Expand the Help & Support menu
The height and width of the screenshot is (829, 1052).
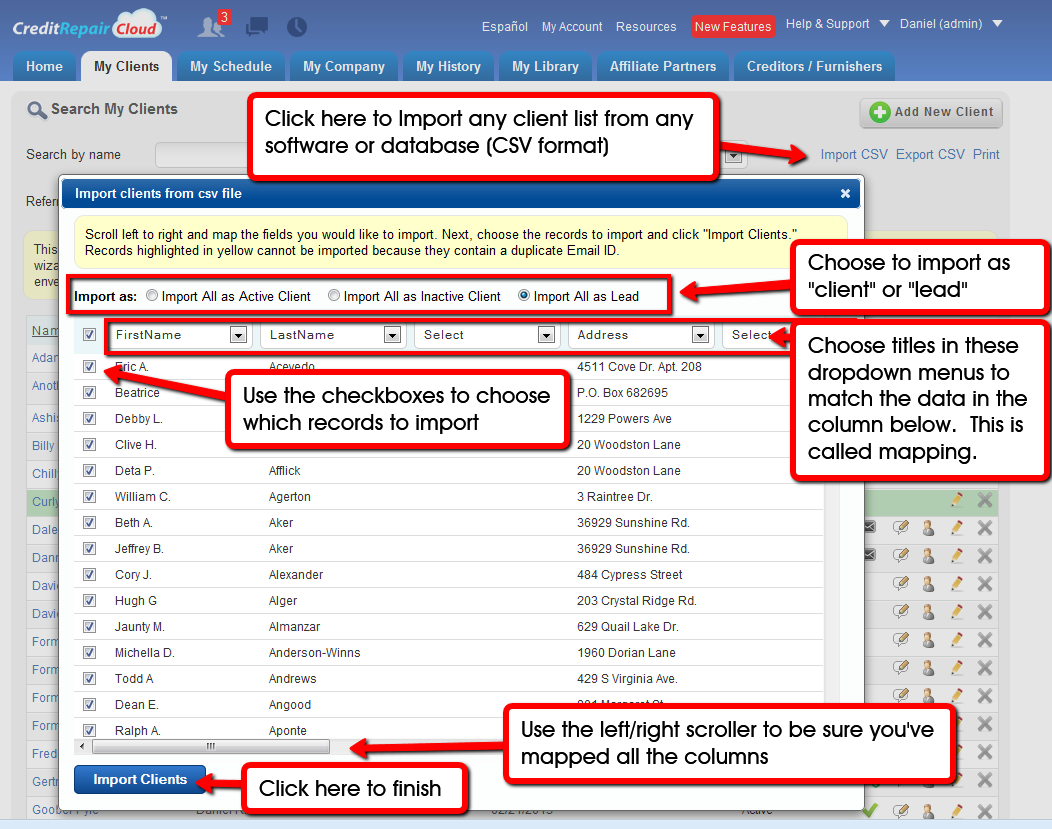(837, 24)
